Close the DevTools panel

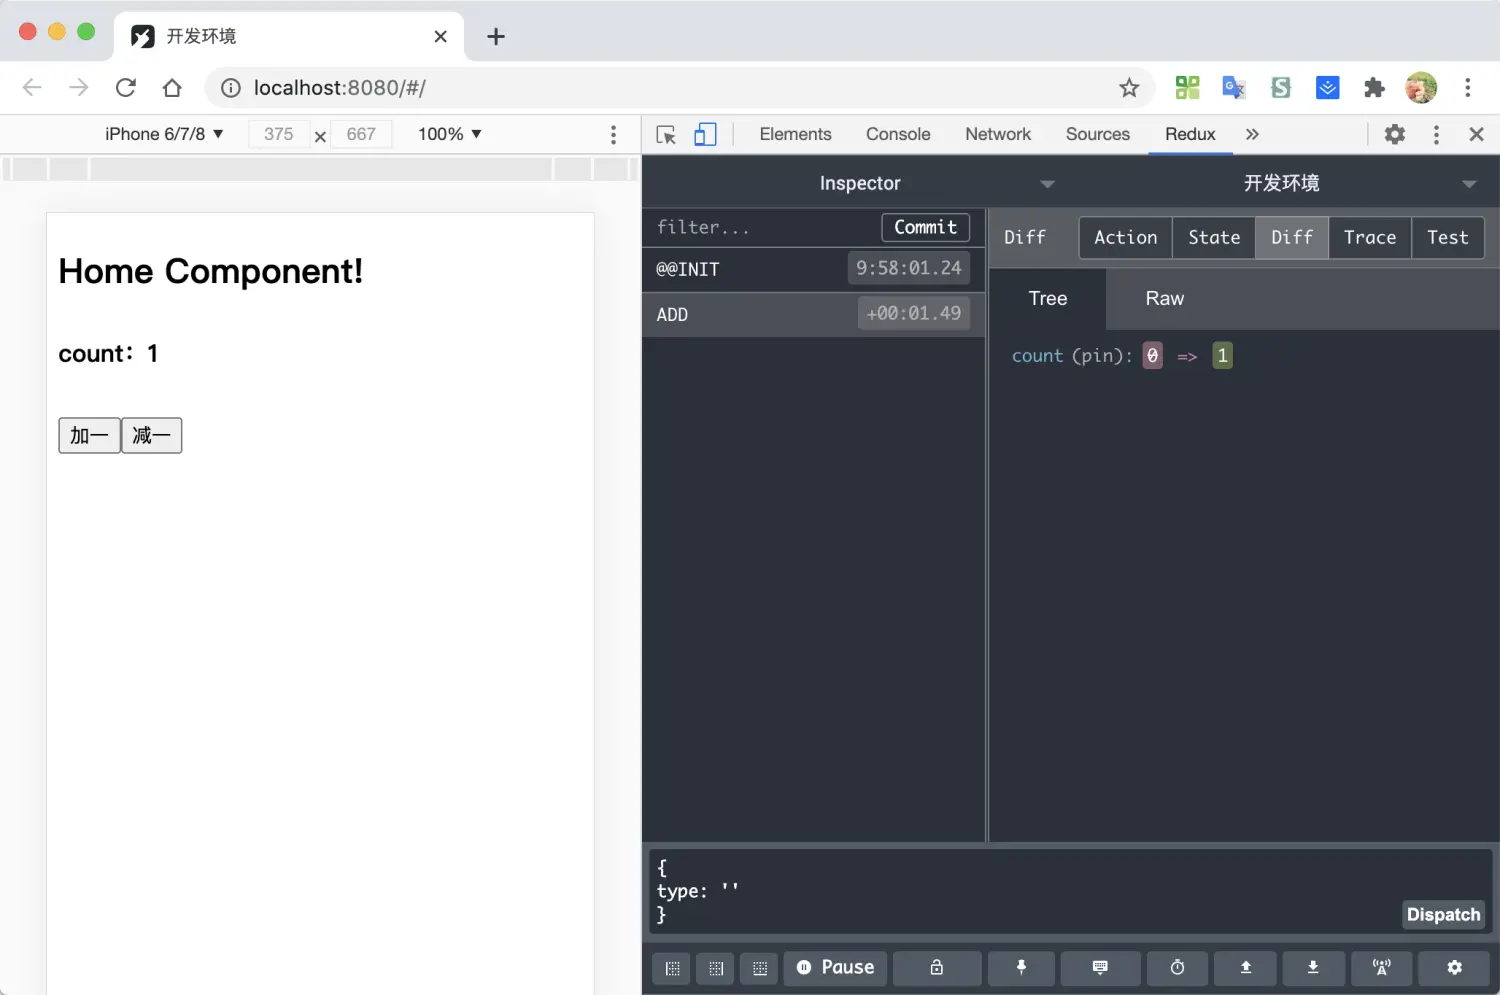point(1476,135)
